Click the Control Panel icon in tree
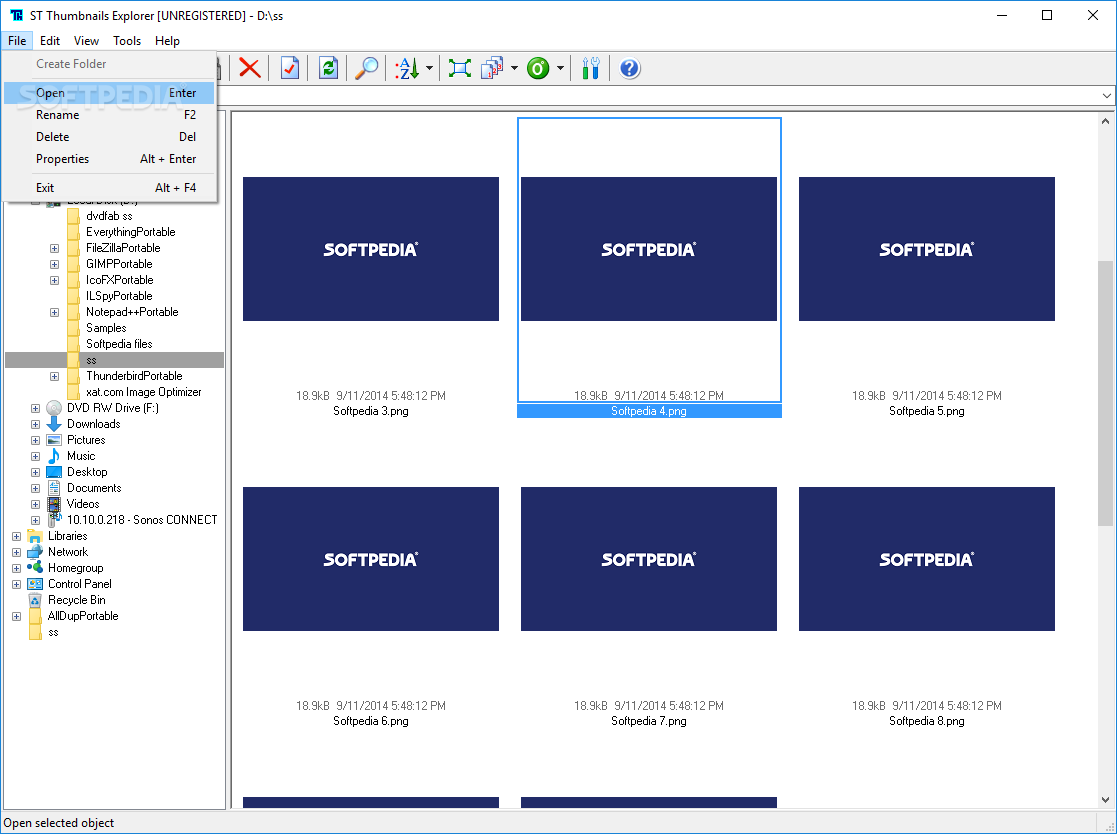Image resolution: width=1117 pixels, height=834 pixels. tap(35, 584)
